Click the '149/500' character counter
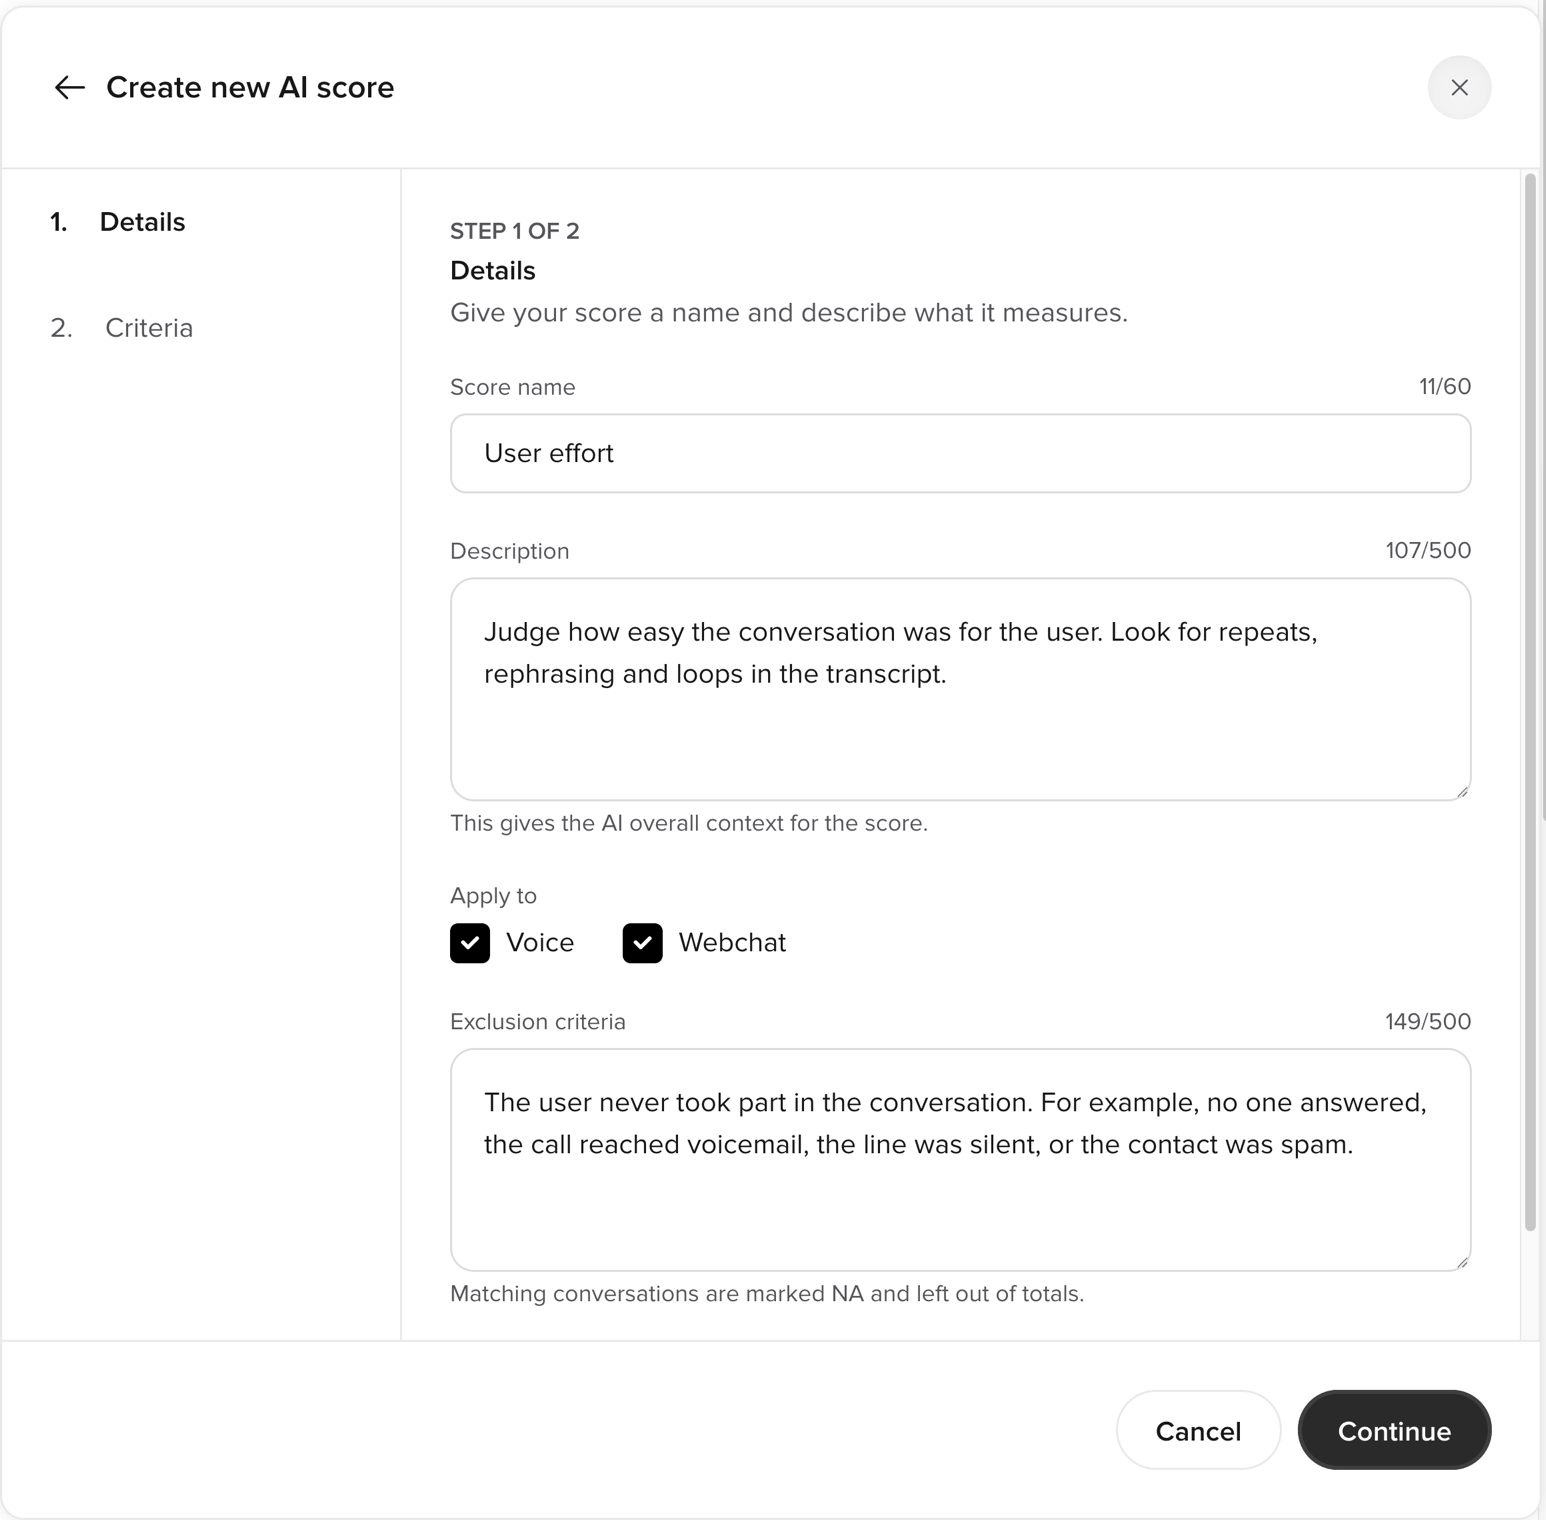Viewport: 1546px width, 1520px height. [x=1428, y=1021]
